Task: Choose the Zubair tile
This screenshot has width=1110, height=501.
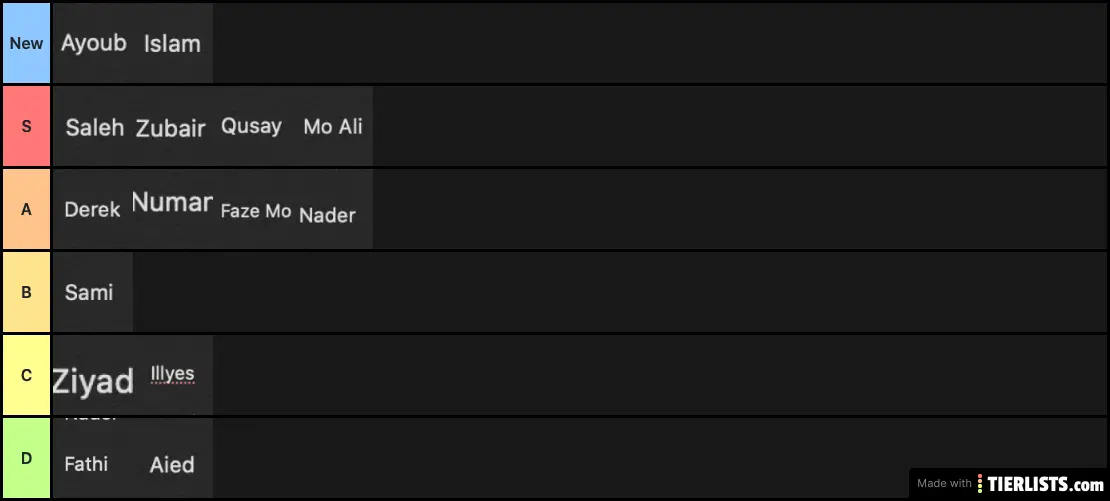Action: tap(173, 126)
